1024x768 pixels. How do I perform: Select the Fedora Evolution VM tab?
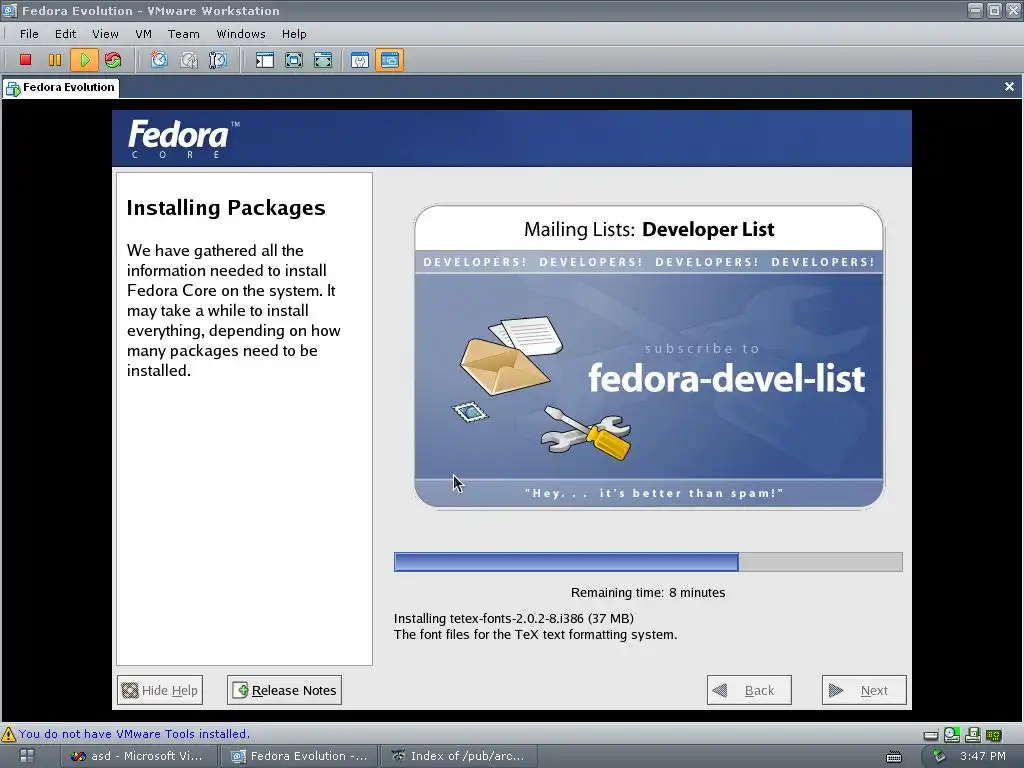(61, 88)
